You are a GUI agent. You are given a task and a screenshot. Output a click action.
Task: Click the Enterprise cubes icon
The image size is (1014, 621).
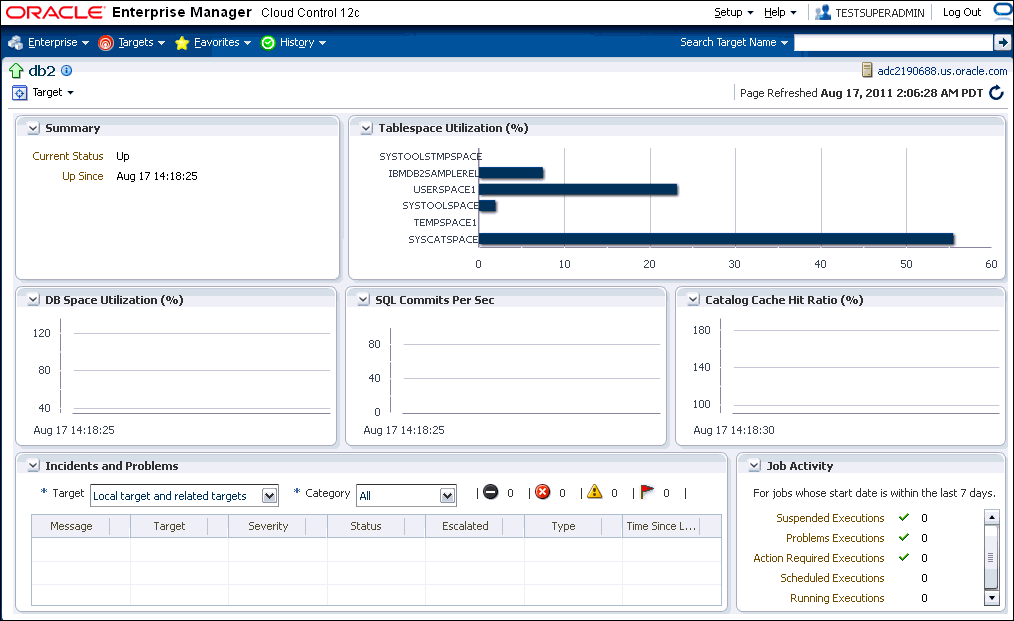[x=16, y=43]
